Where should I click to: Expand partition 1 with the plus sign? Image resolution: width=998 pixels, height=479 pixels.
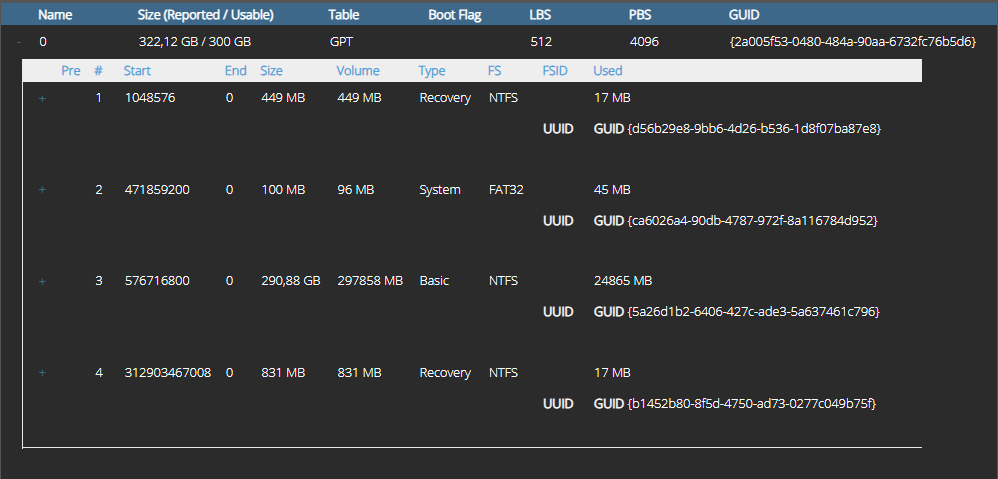click(42, 98)
